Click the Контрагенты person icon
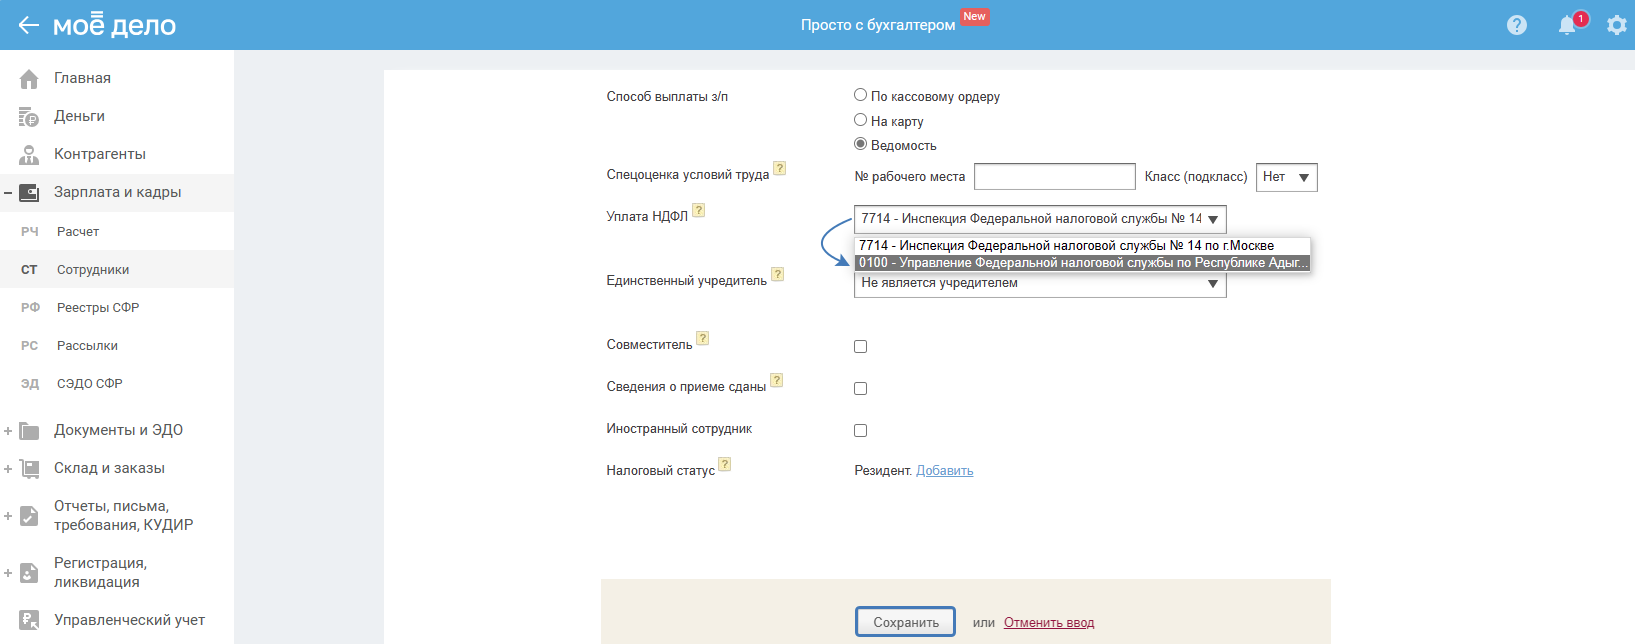Image resolution: width=1635 pixels, height=644 pixels. point(29,155)
